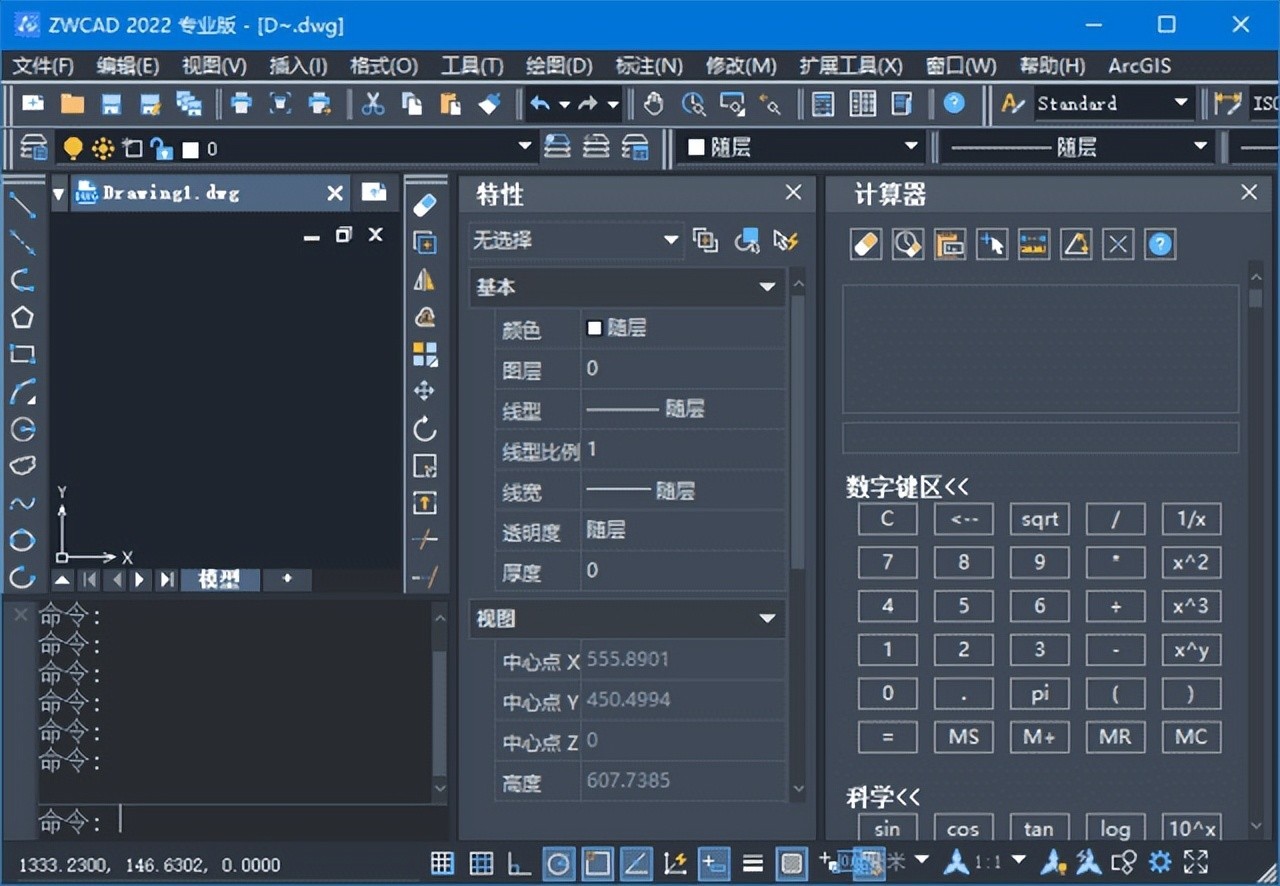This screenshot has height=886, width=1280.
Task: Open the 绘图(D) menu
Action: coord(559,66)
